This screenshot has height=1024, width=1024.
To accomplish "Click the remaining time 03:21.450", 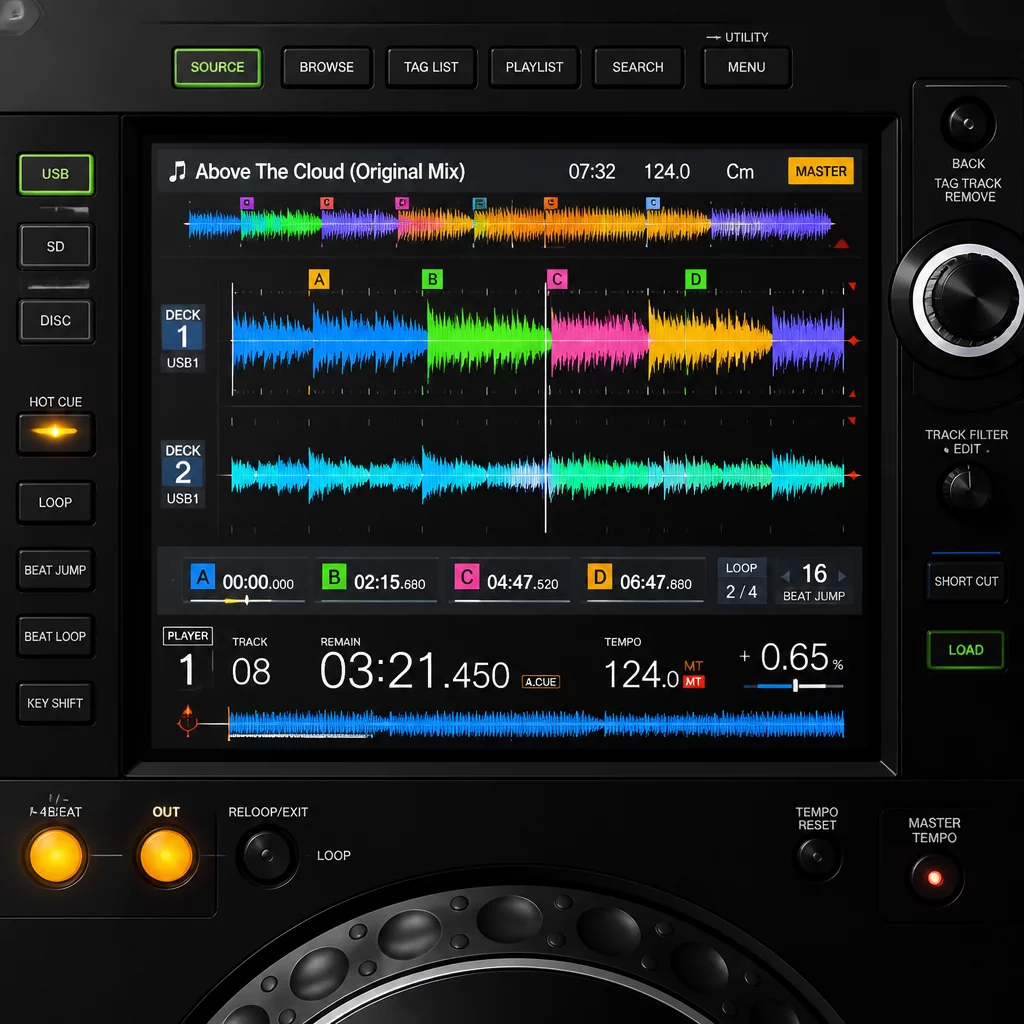I will pos(414,671).
